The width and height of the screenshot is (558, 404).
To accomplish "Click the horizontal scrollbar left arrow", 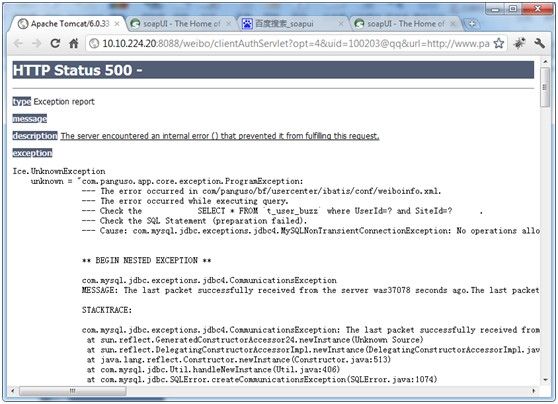I will (x=13, y=391).
